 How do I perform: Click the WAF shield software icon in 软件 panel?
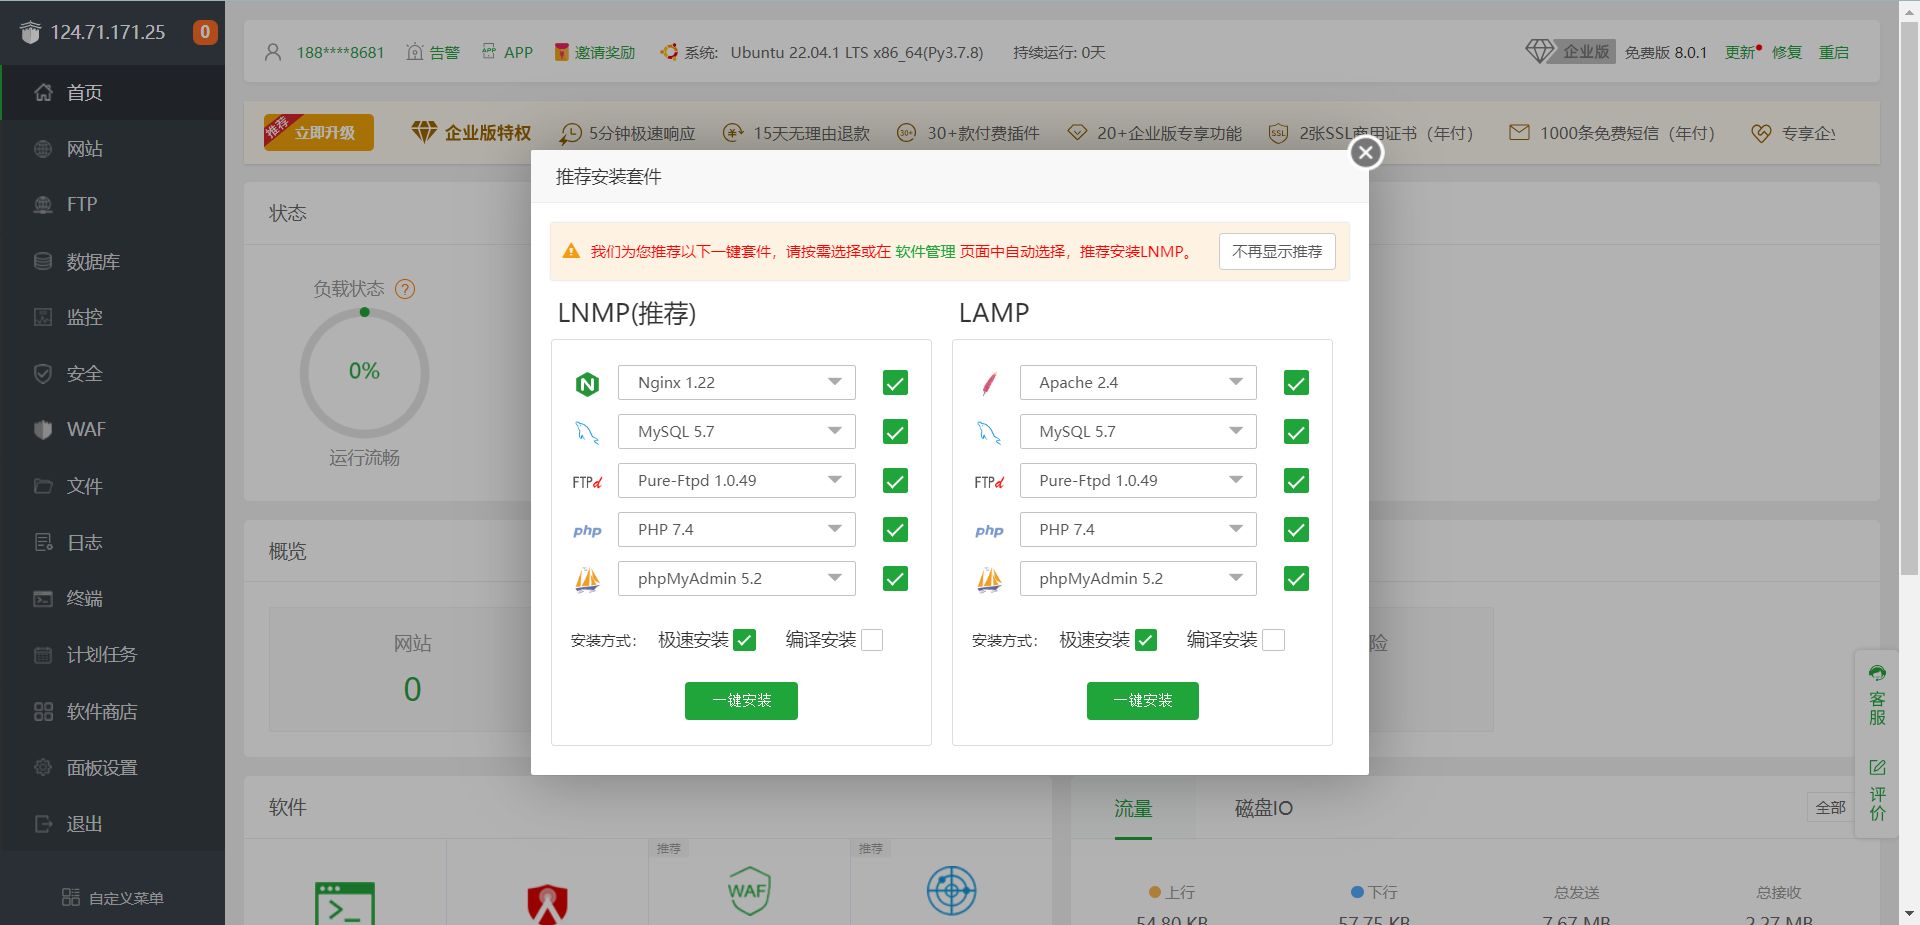(748, 891)
